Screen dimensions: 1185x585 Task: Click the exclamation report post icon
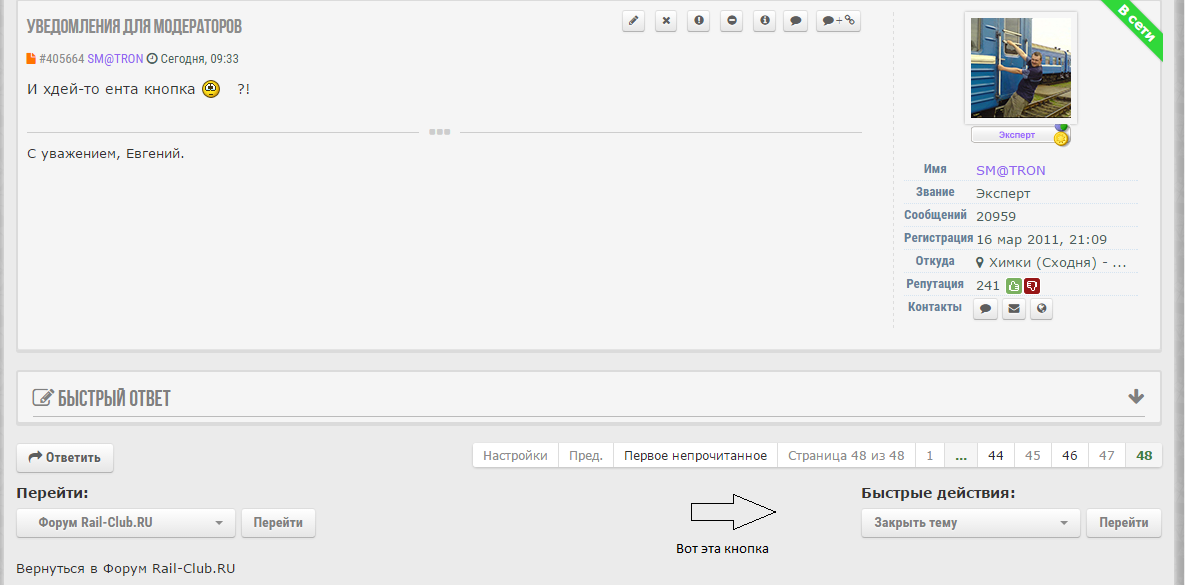(699, 21)
